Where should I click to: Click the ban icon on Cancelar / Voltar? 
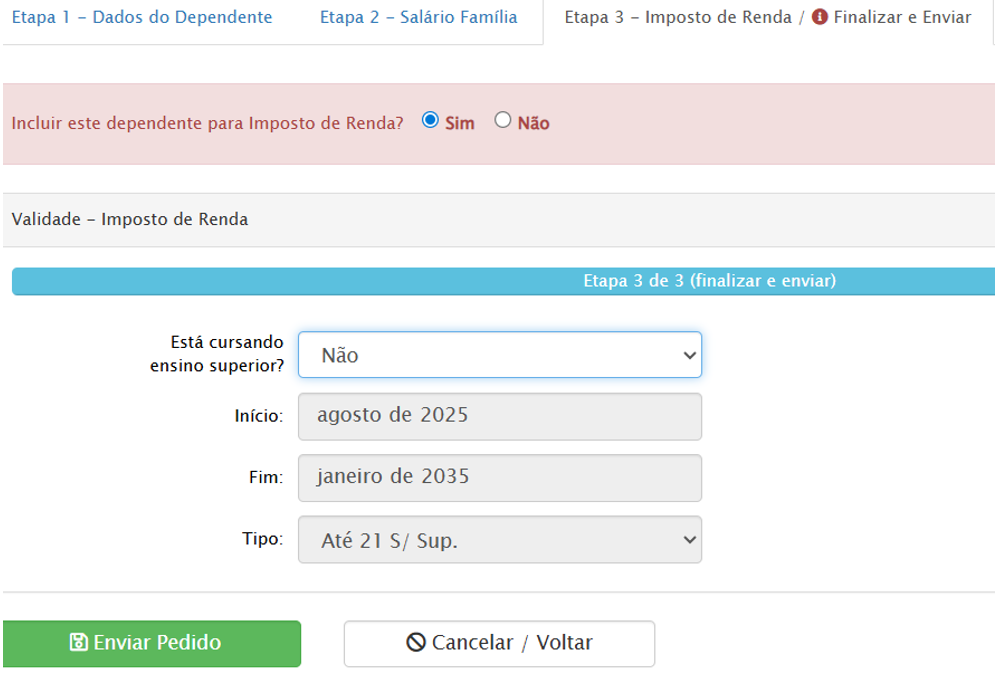[416, 643]
